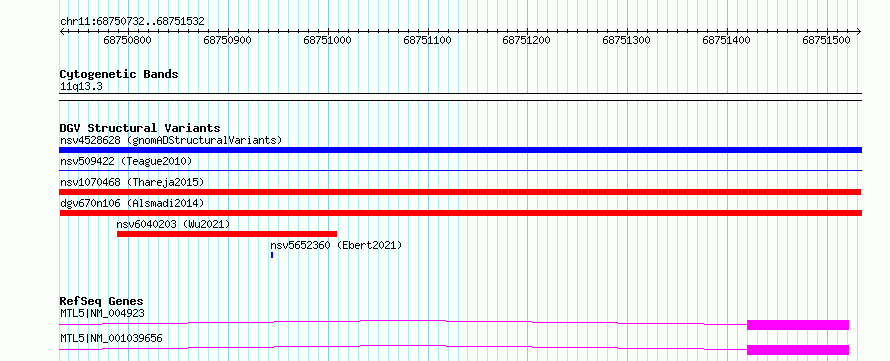Click ruler position 68751400
Screen dimensions: 890x361
coord(727,41)
